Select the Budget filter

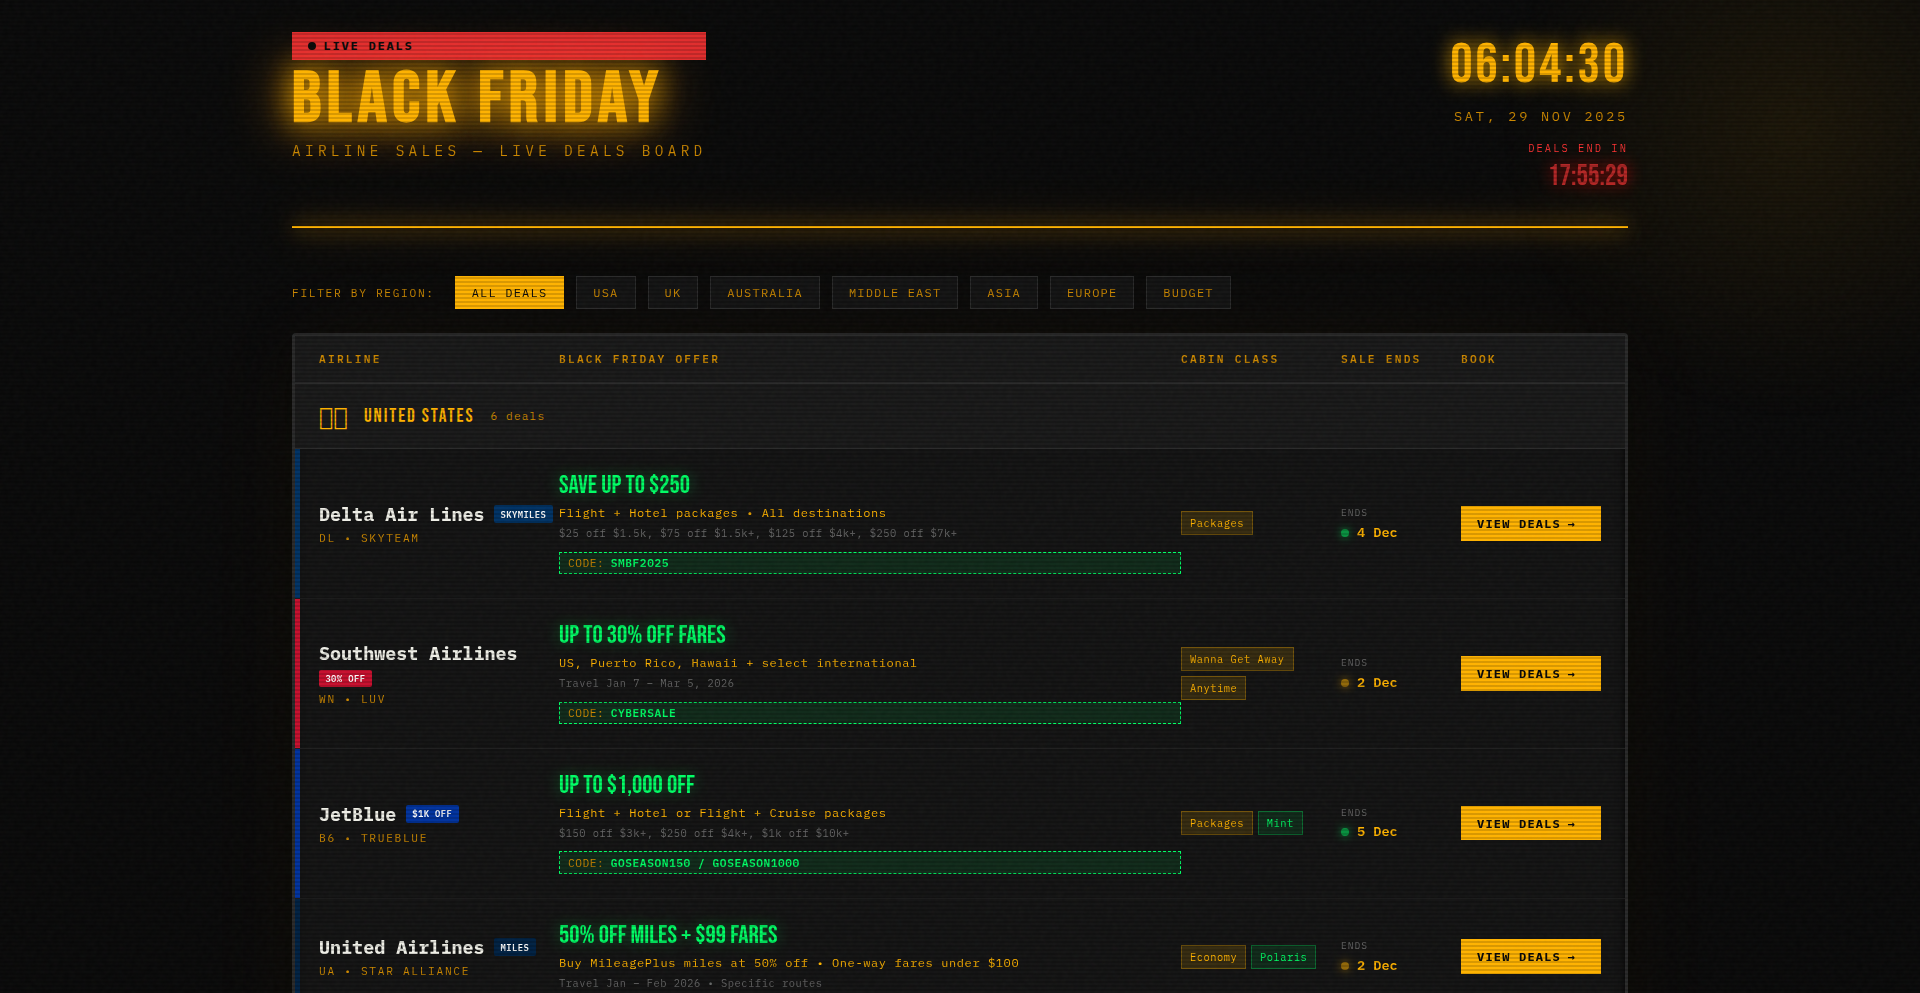pyautogui.click(x=1188, y=293)
